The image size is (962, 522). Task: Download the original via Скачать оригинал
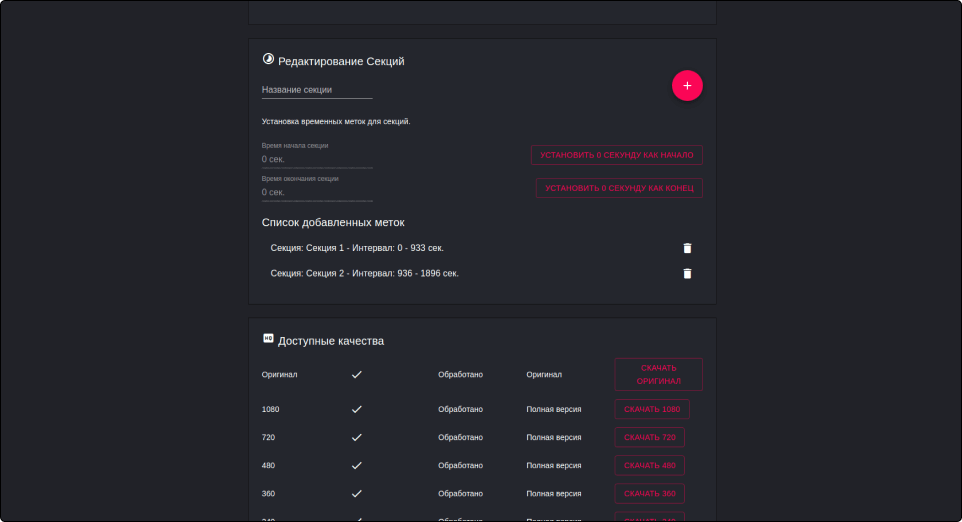(658, 374)
